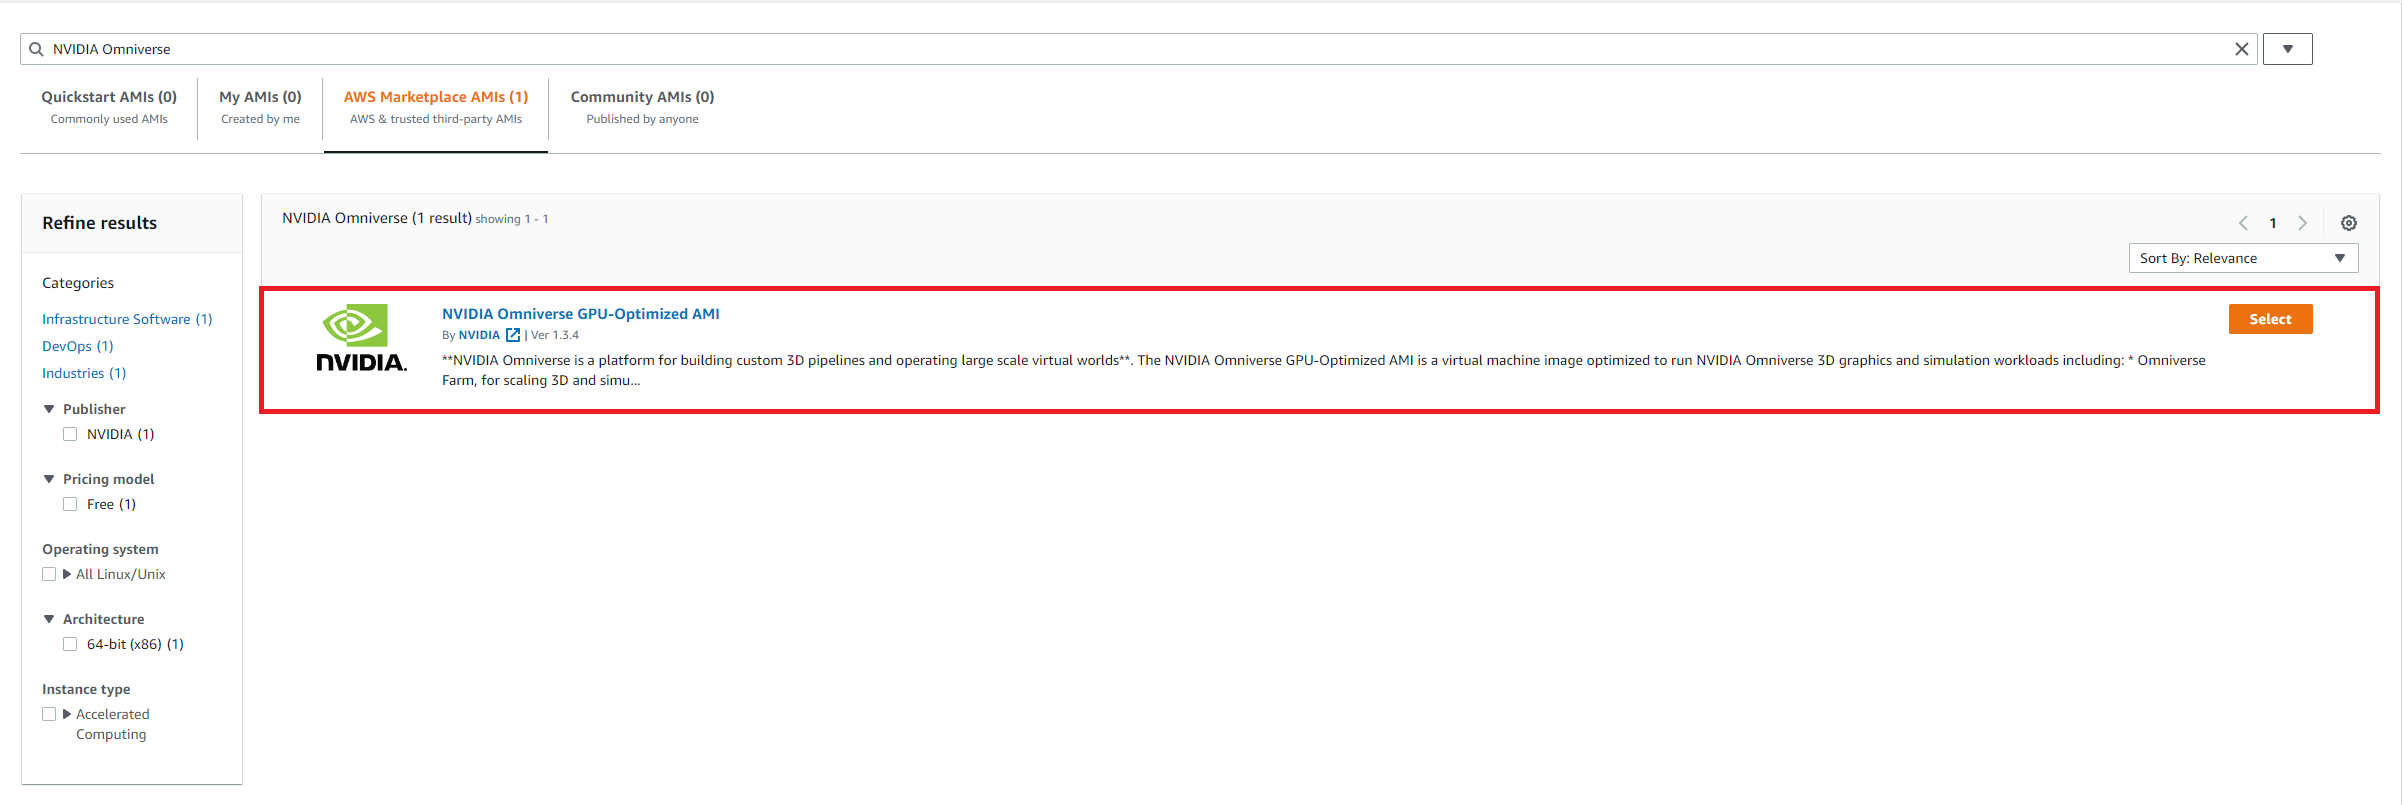Switch to Community AMIs tab
This screenshot has width=2402, height=805.
point(642,107)
